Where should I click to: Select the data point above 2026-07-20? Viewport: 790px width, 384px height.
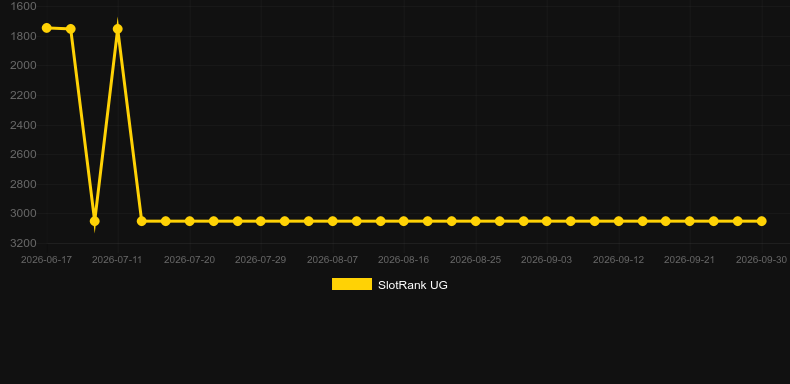(x=189, y=221)
